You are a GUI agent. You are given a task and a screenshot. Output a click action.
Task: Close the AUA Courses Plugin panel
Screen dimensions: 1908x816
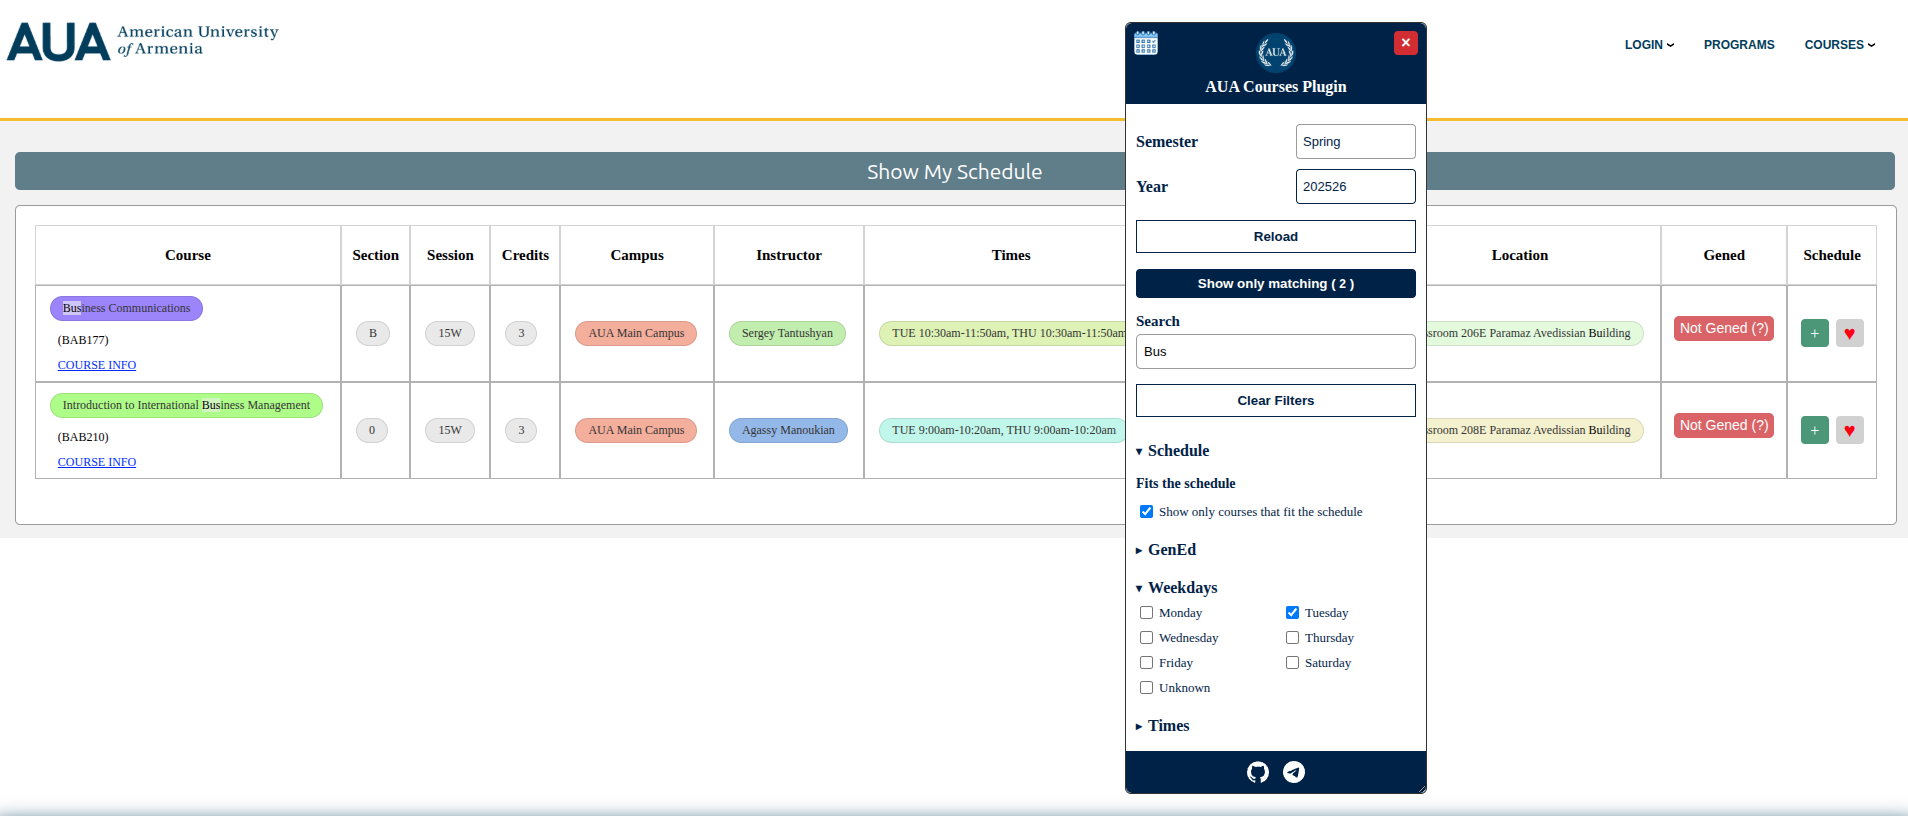tap(1405, 43)
